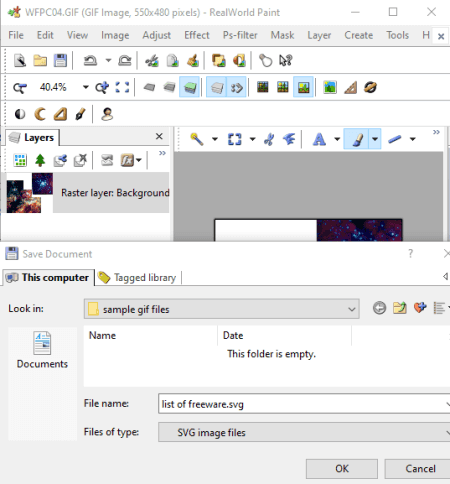Open the Mask menu
Viewport: 450px width, 484px height.
coord(282,35)
